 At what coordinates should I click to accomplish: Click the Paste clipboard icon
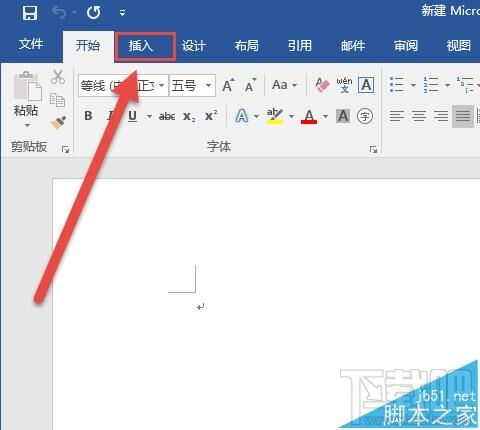[x=27, y=86]
